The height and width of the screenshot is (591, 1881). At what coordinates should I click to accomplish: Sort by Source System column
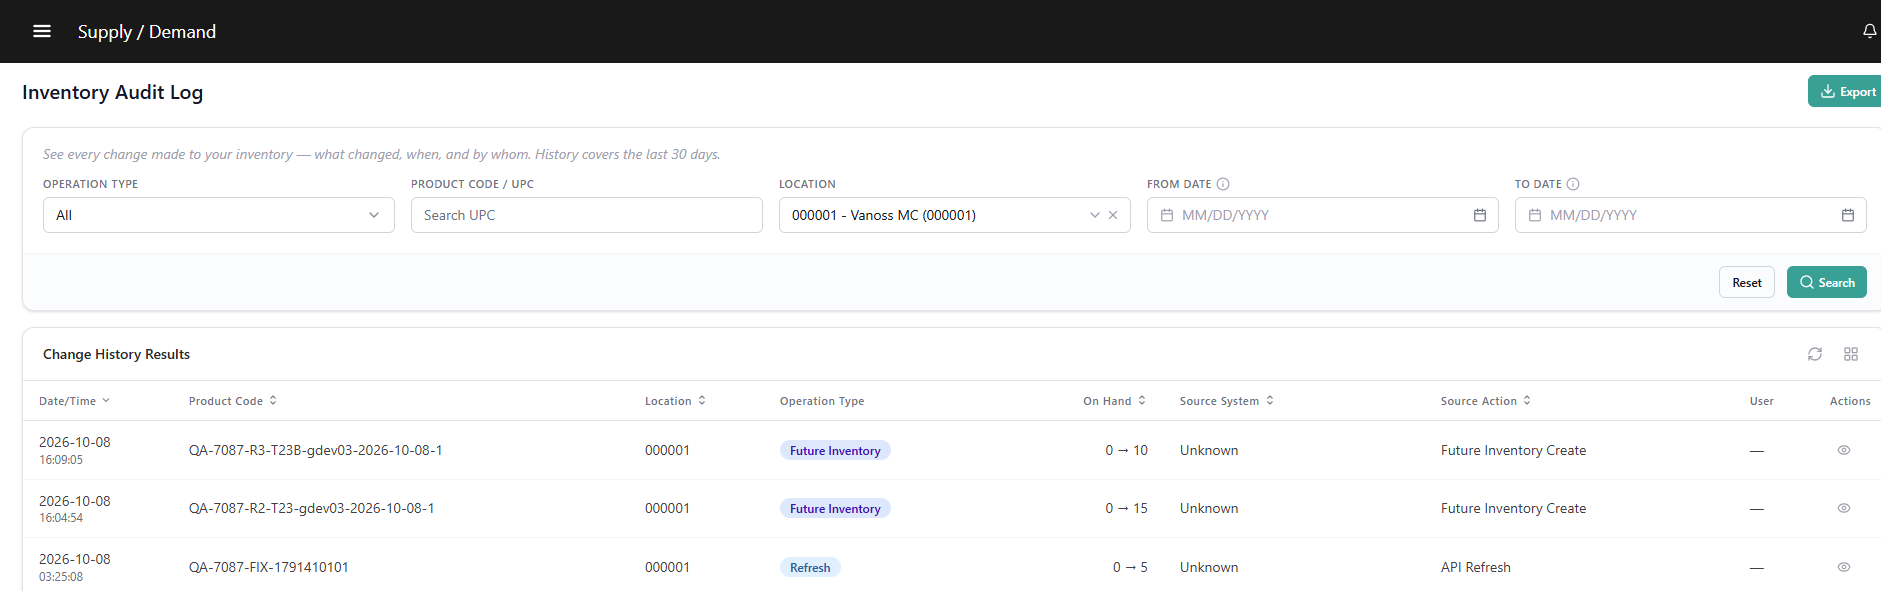coord(1227,401)
